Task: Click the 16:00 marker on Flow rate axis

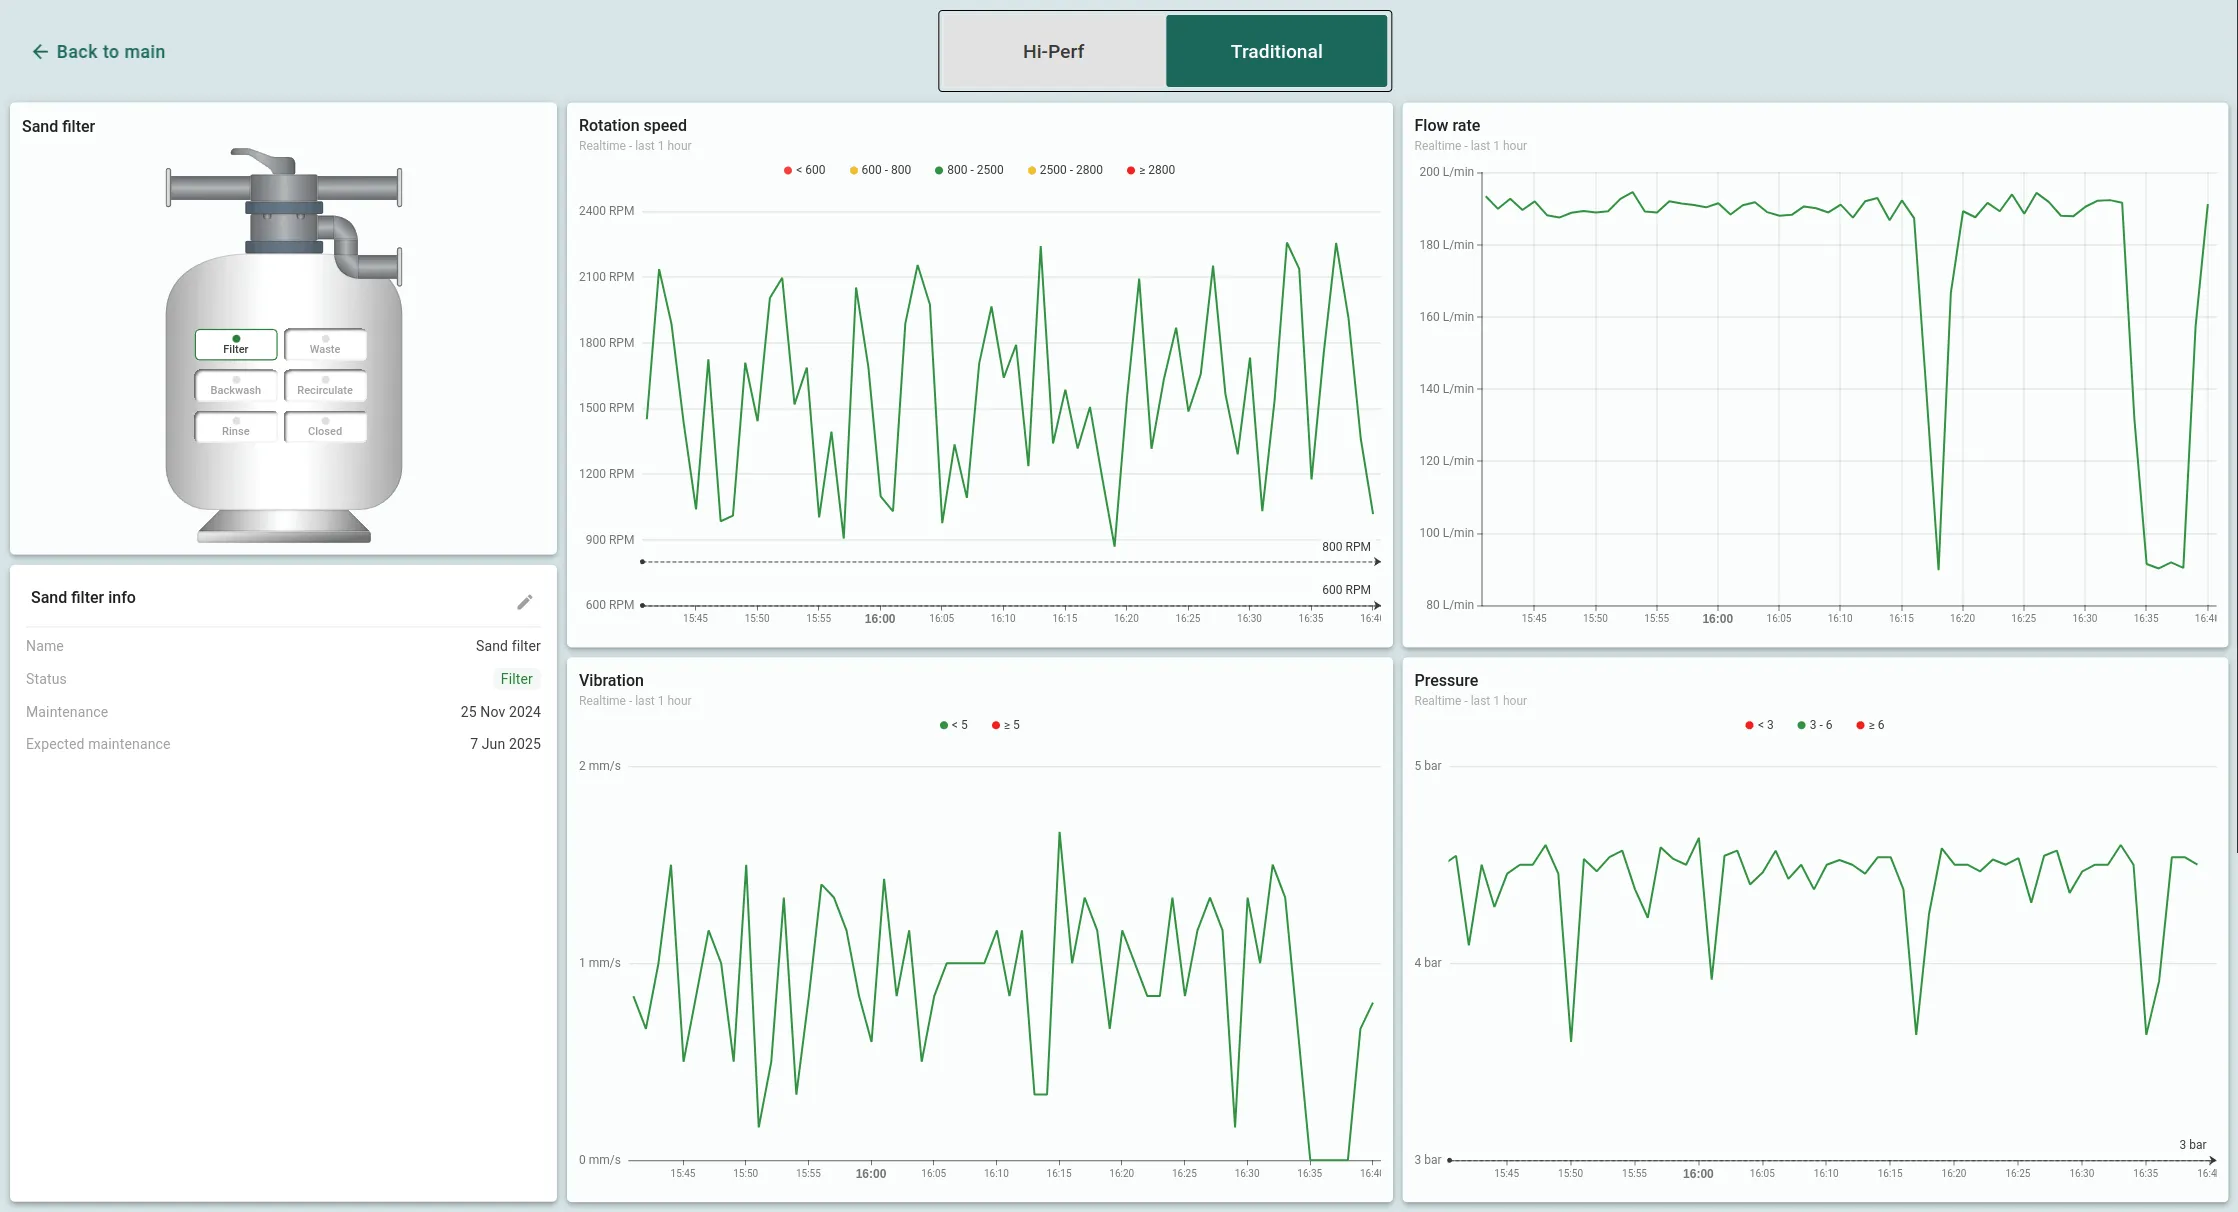Action: (1717, 619)
